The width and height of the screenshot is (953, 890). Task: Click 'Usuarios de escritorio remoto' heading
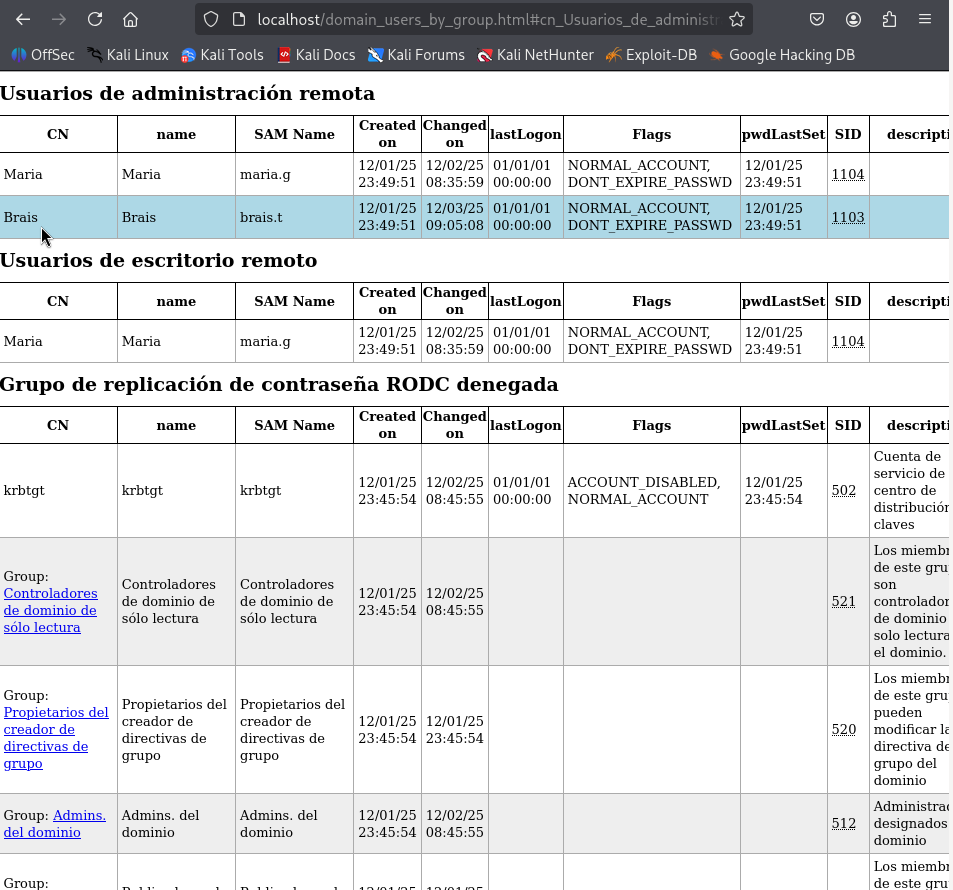click(x=159, y=260)
